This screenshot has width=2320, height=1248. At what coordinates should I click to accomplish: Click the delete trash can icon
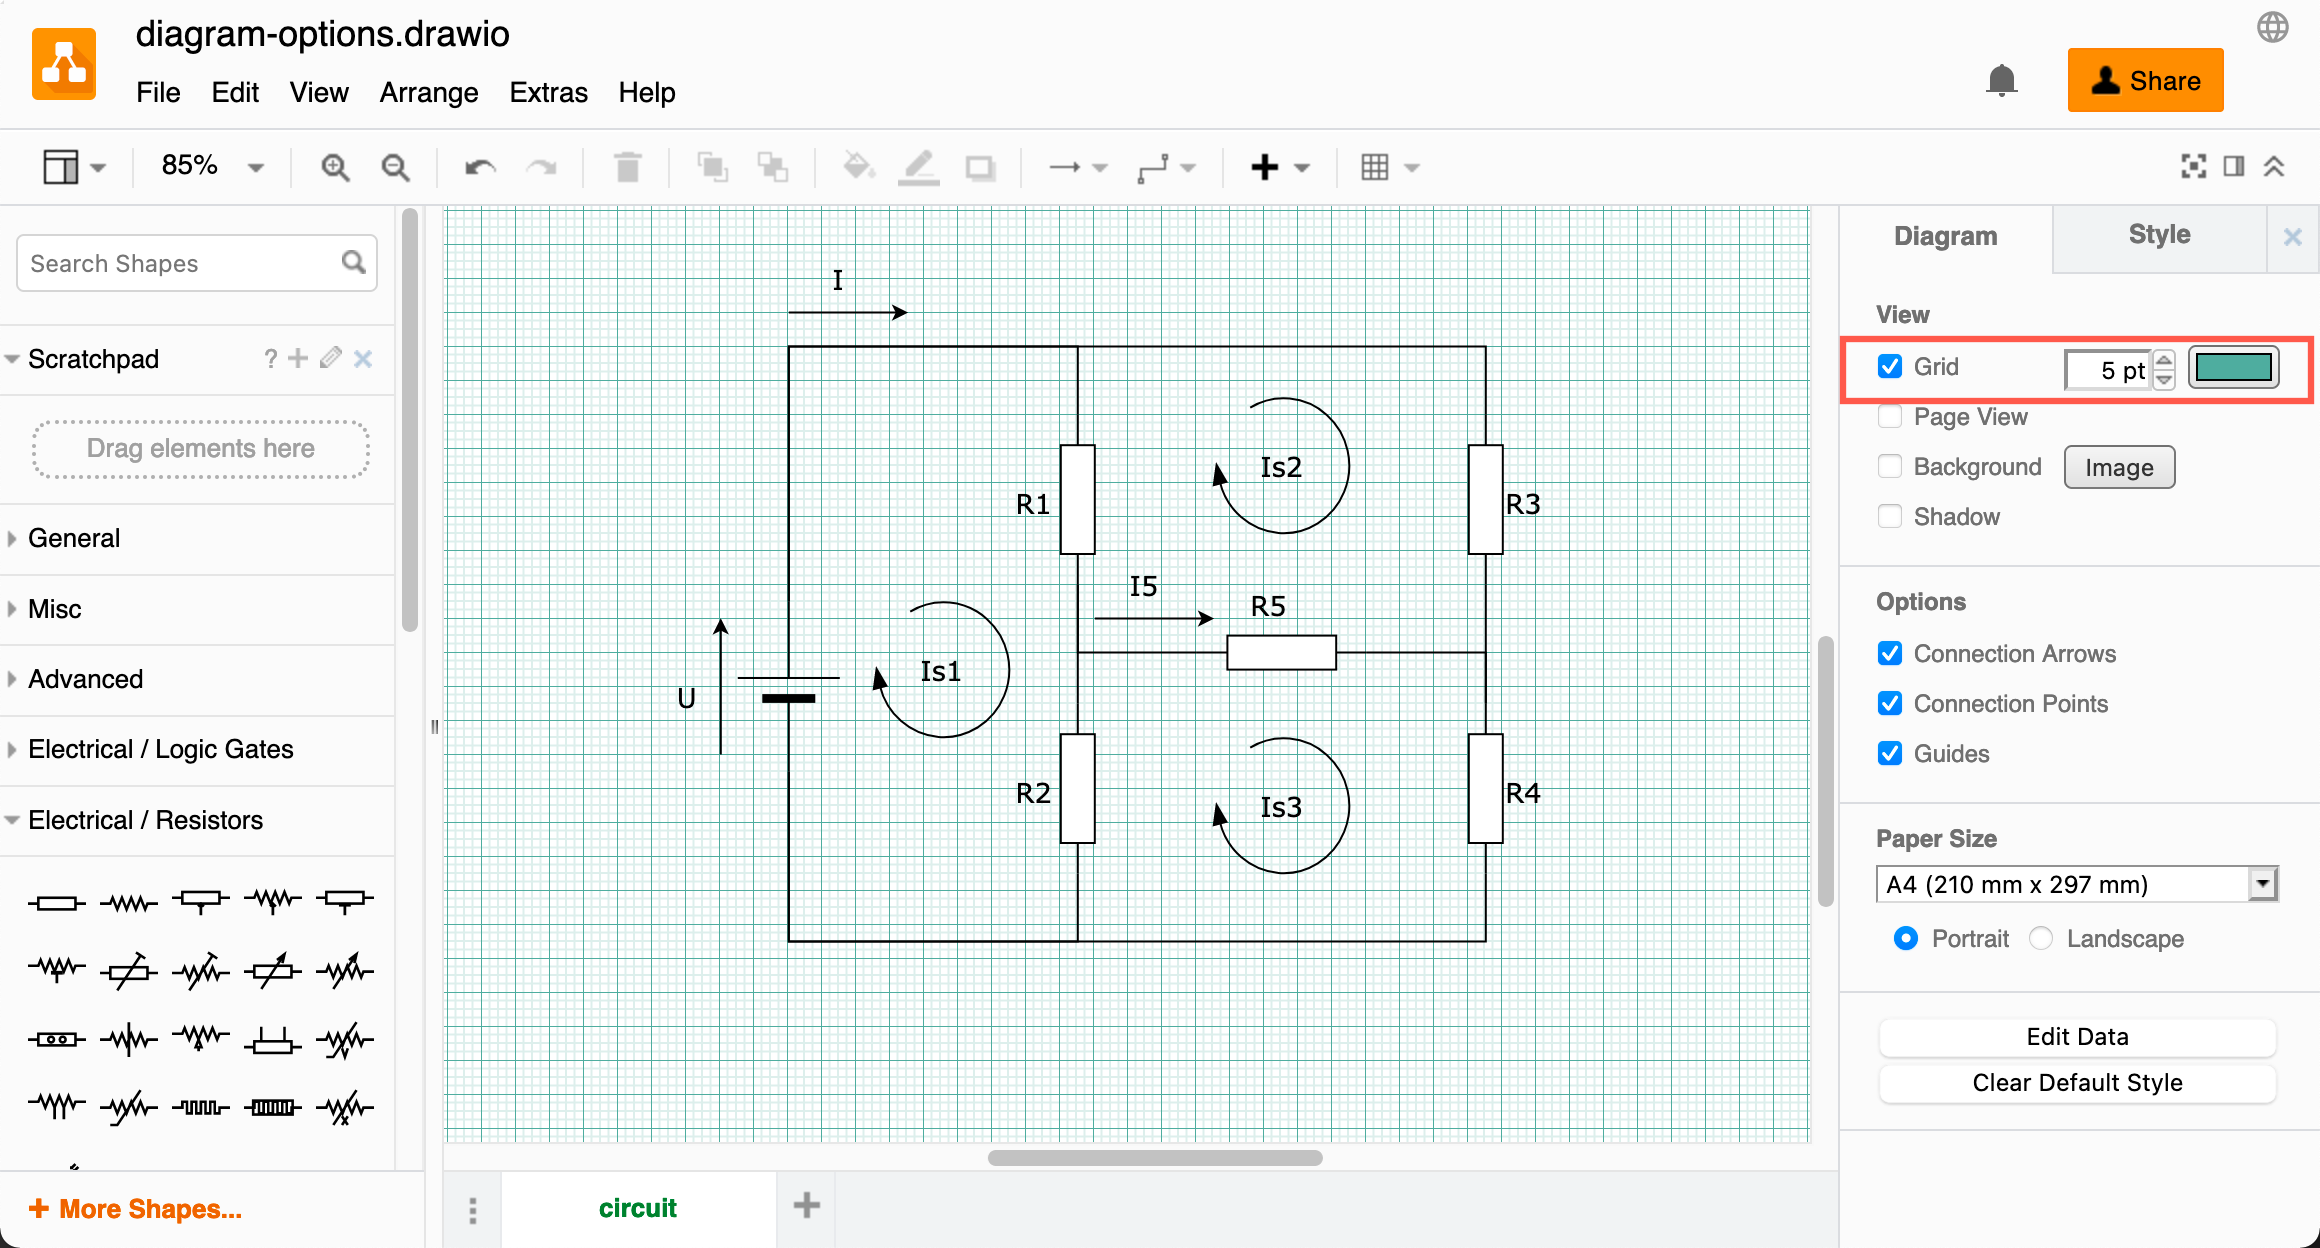click(x=627, y=166)
